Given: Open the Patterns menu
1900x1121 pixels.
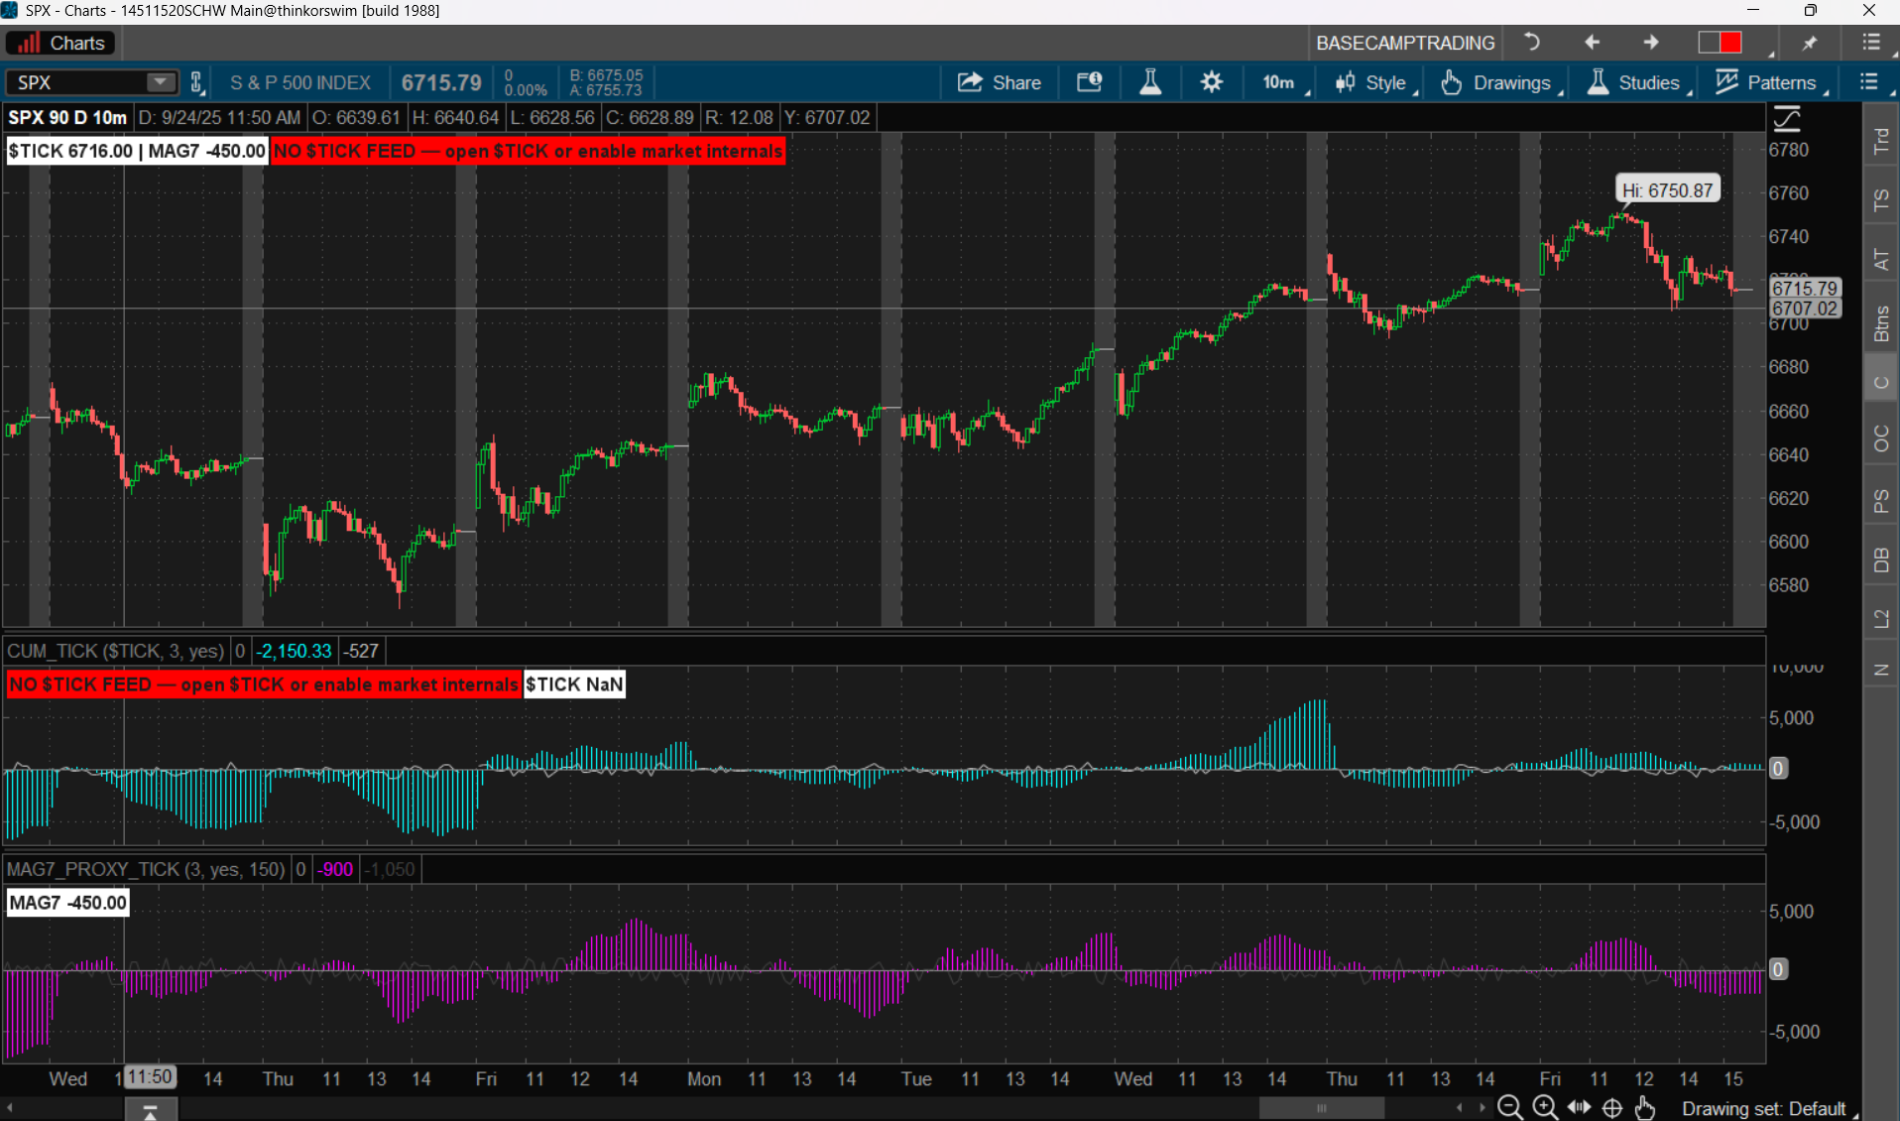Looking at the screenshot, I should point(1769,83).
